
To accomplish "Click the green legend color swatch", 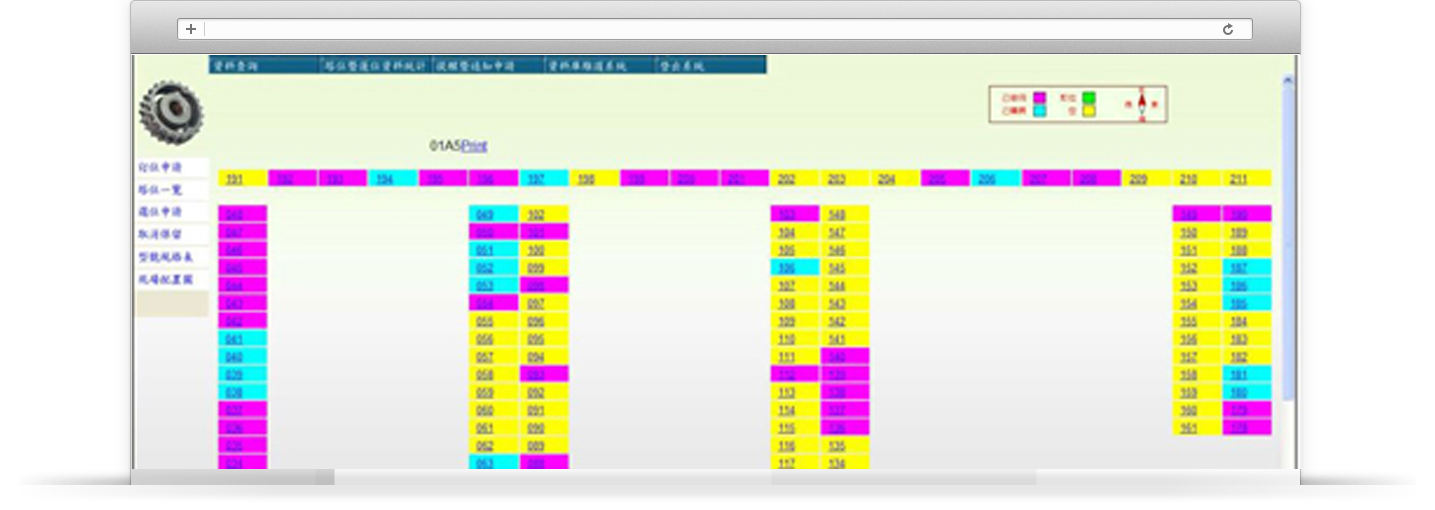I will pos(1088,97).
